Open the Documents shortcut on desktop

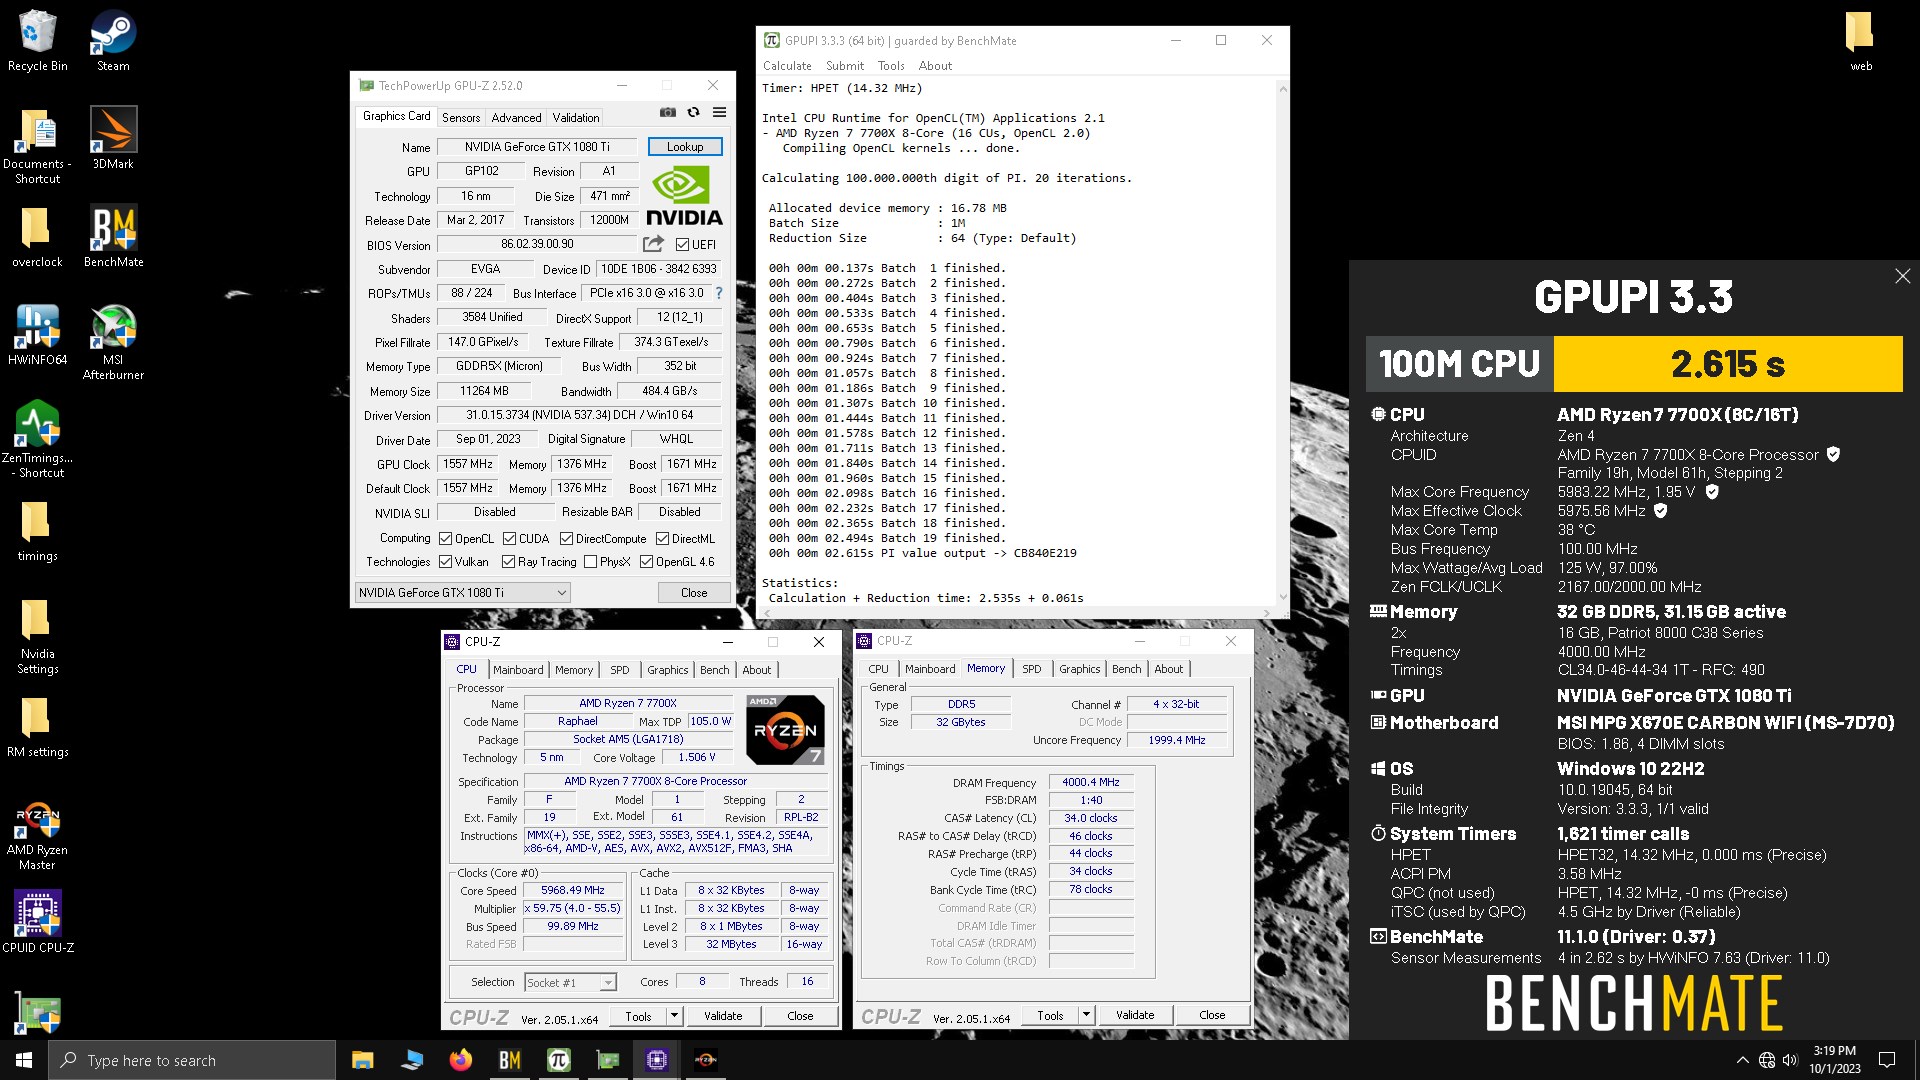[37, 146]
